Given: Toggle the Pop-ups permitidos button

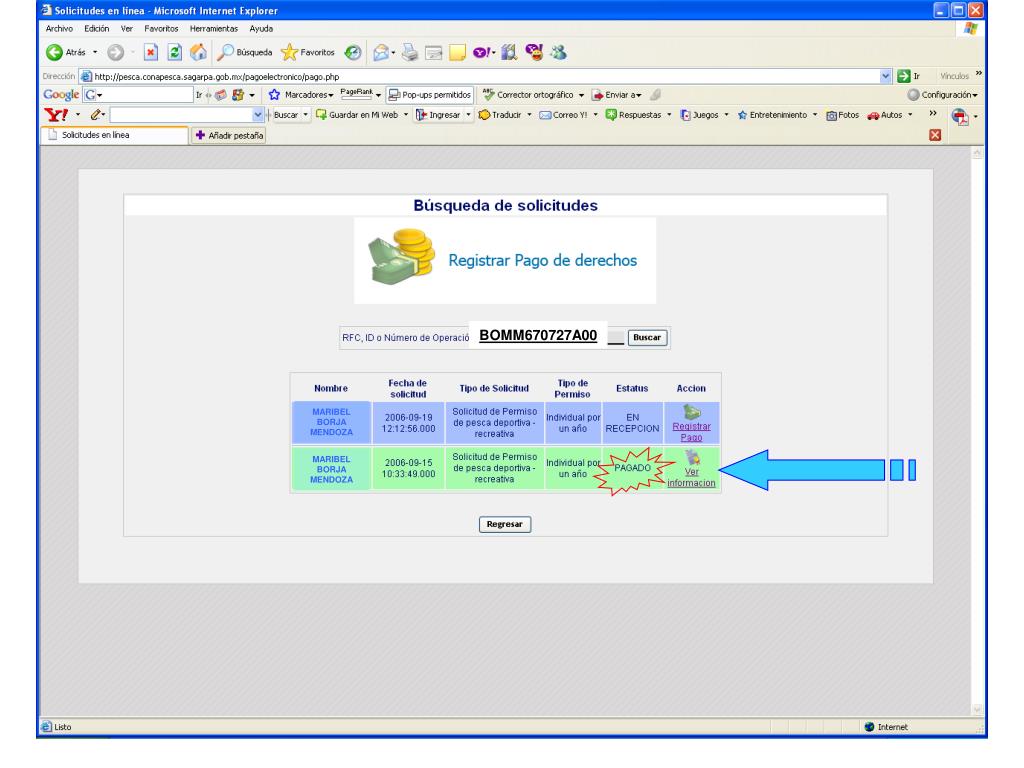Looking at the screenshot, I should [x=430, y=95].
